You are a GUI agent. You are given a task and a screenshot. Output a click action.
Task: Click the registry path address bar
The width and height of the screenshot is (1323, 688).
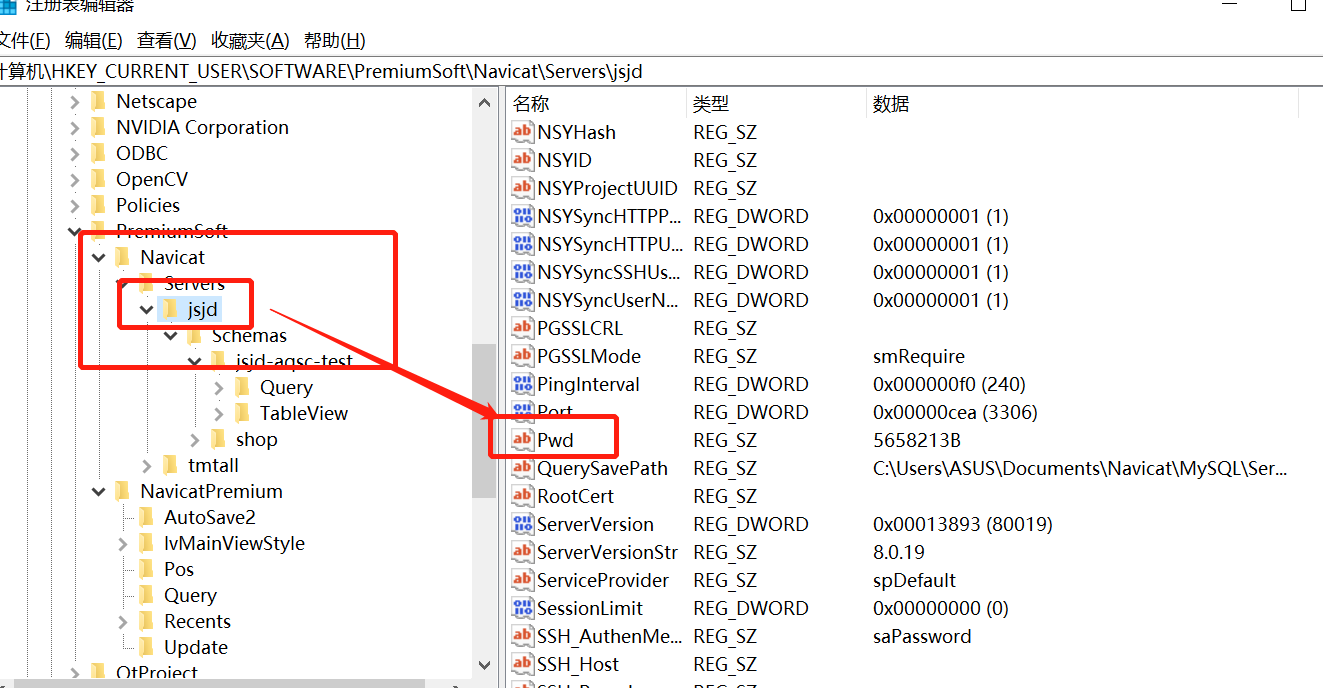tap(661, 71)
